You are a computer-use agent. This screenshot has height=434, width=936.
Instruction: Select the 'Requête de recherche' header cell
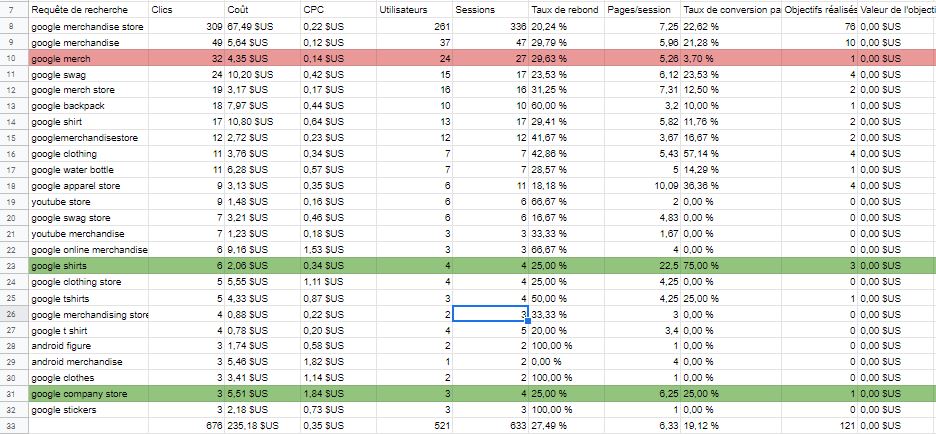coord(88,10)
